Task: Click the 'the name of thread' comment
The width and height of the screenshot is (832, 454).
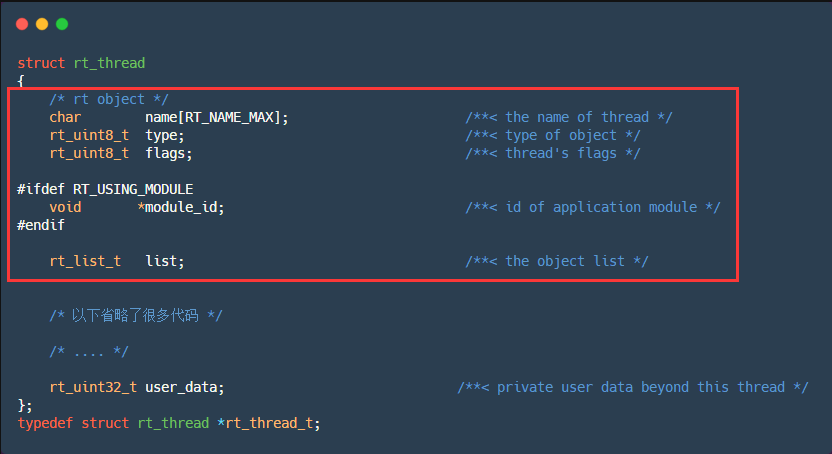Action: click(568, 117)
